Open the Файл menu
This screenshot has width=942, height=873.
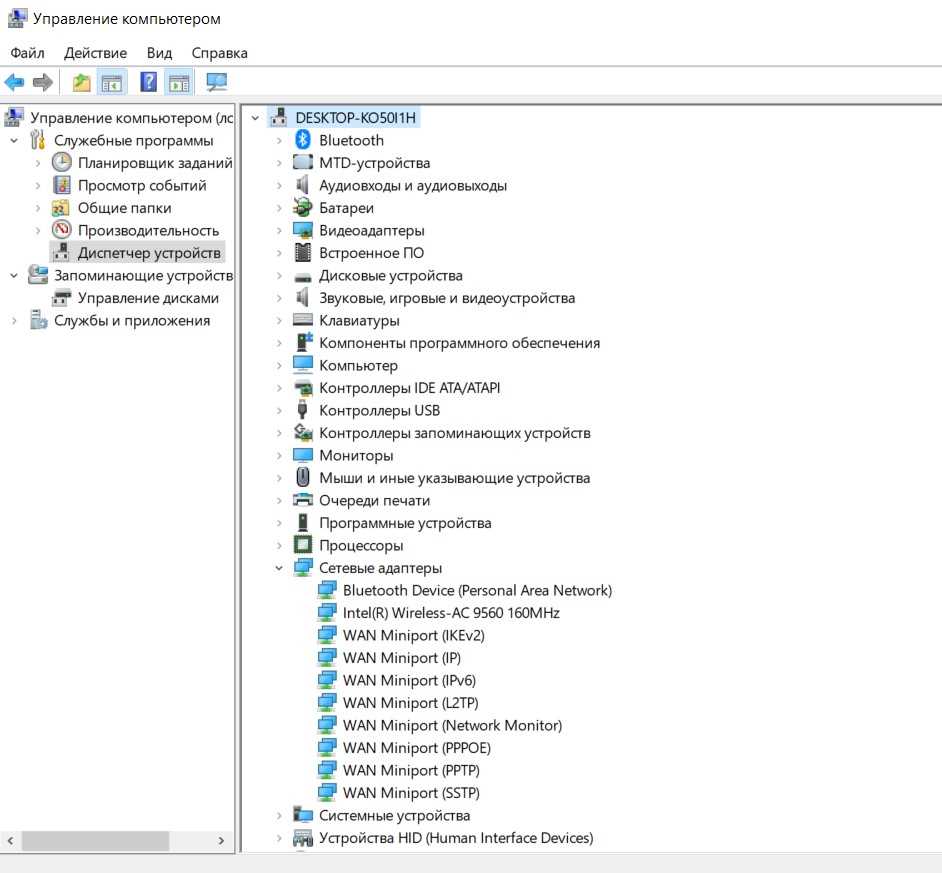pos(28,53)
